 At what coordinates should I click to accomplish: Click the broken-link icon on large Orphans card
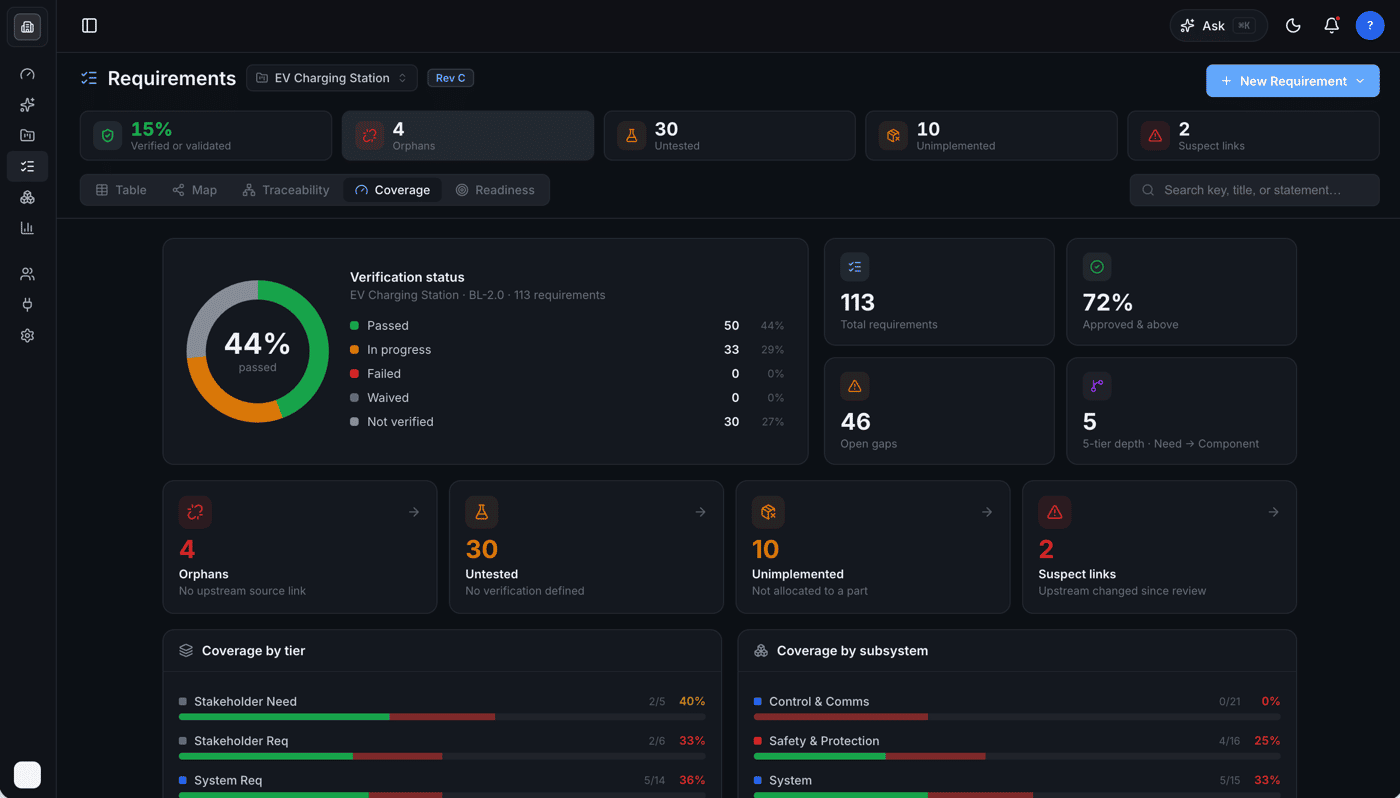(195, 512)
